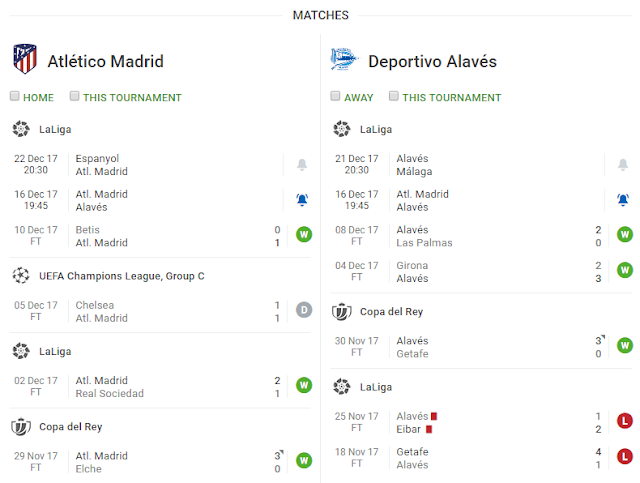This screenshot has height=483, width=640.
Task: Check the HOME filter checkbox
Action: 15,97
